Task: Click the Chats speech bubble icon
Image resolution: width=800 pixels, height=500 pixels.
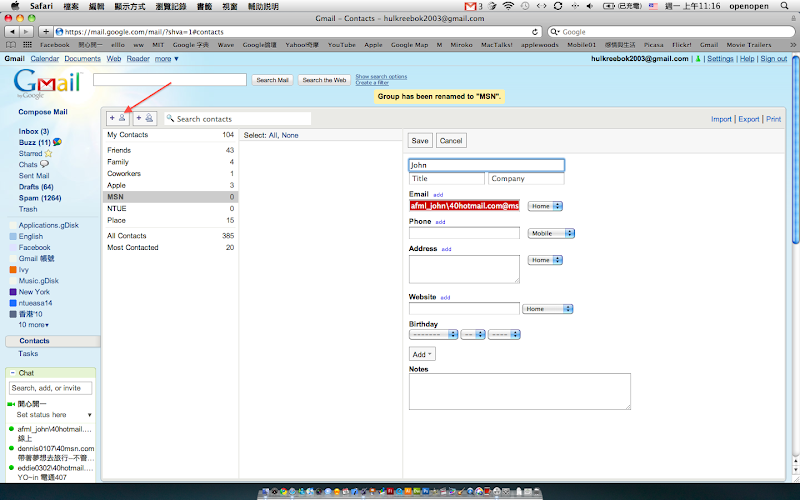Action: pos(44,164)
